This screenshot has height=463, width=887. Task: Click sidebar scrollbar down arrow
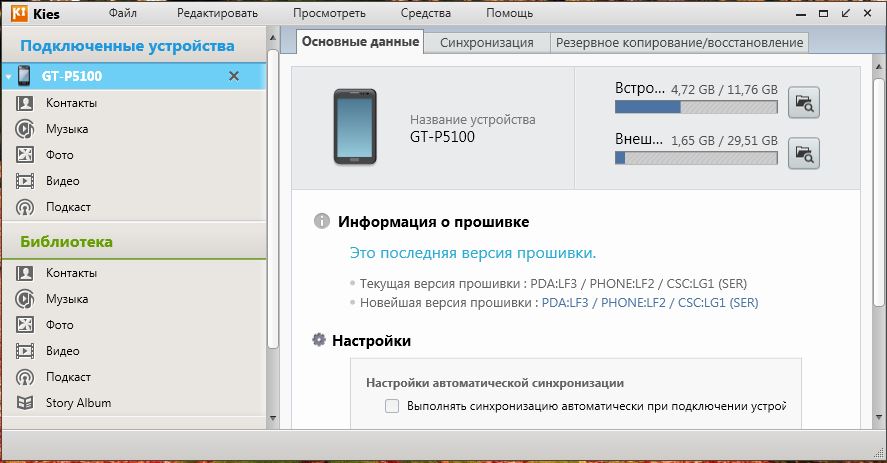pos(273,418)
